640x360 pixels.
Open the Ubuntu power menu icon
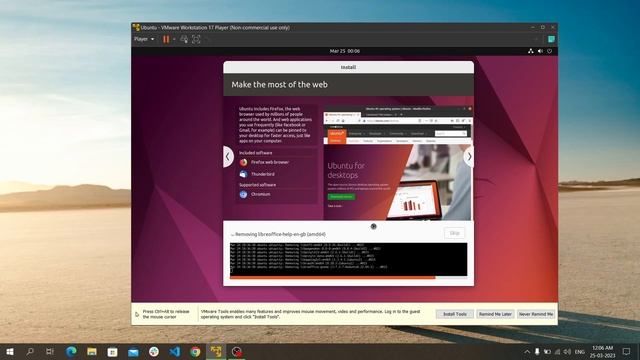[550, 51]
